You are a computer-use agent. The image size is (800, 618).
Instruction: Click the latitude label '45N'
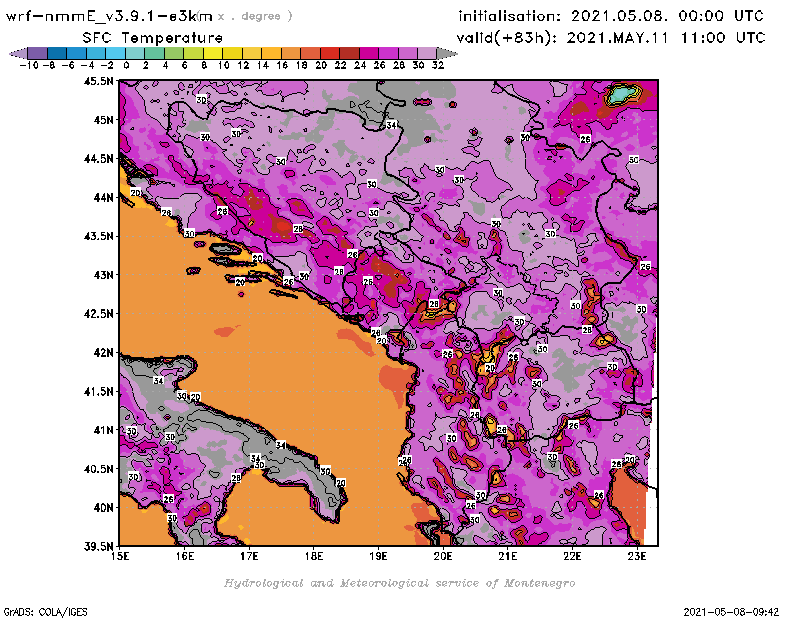tap(104, 120)
